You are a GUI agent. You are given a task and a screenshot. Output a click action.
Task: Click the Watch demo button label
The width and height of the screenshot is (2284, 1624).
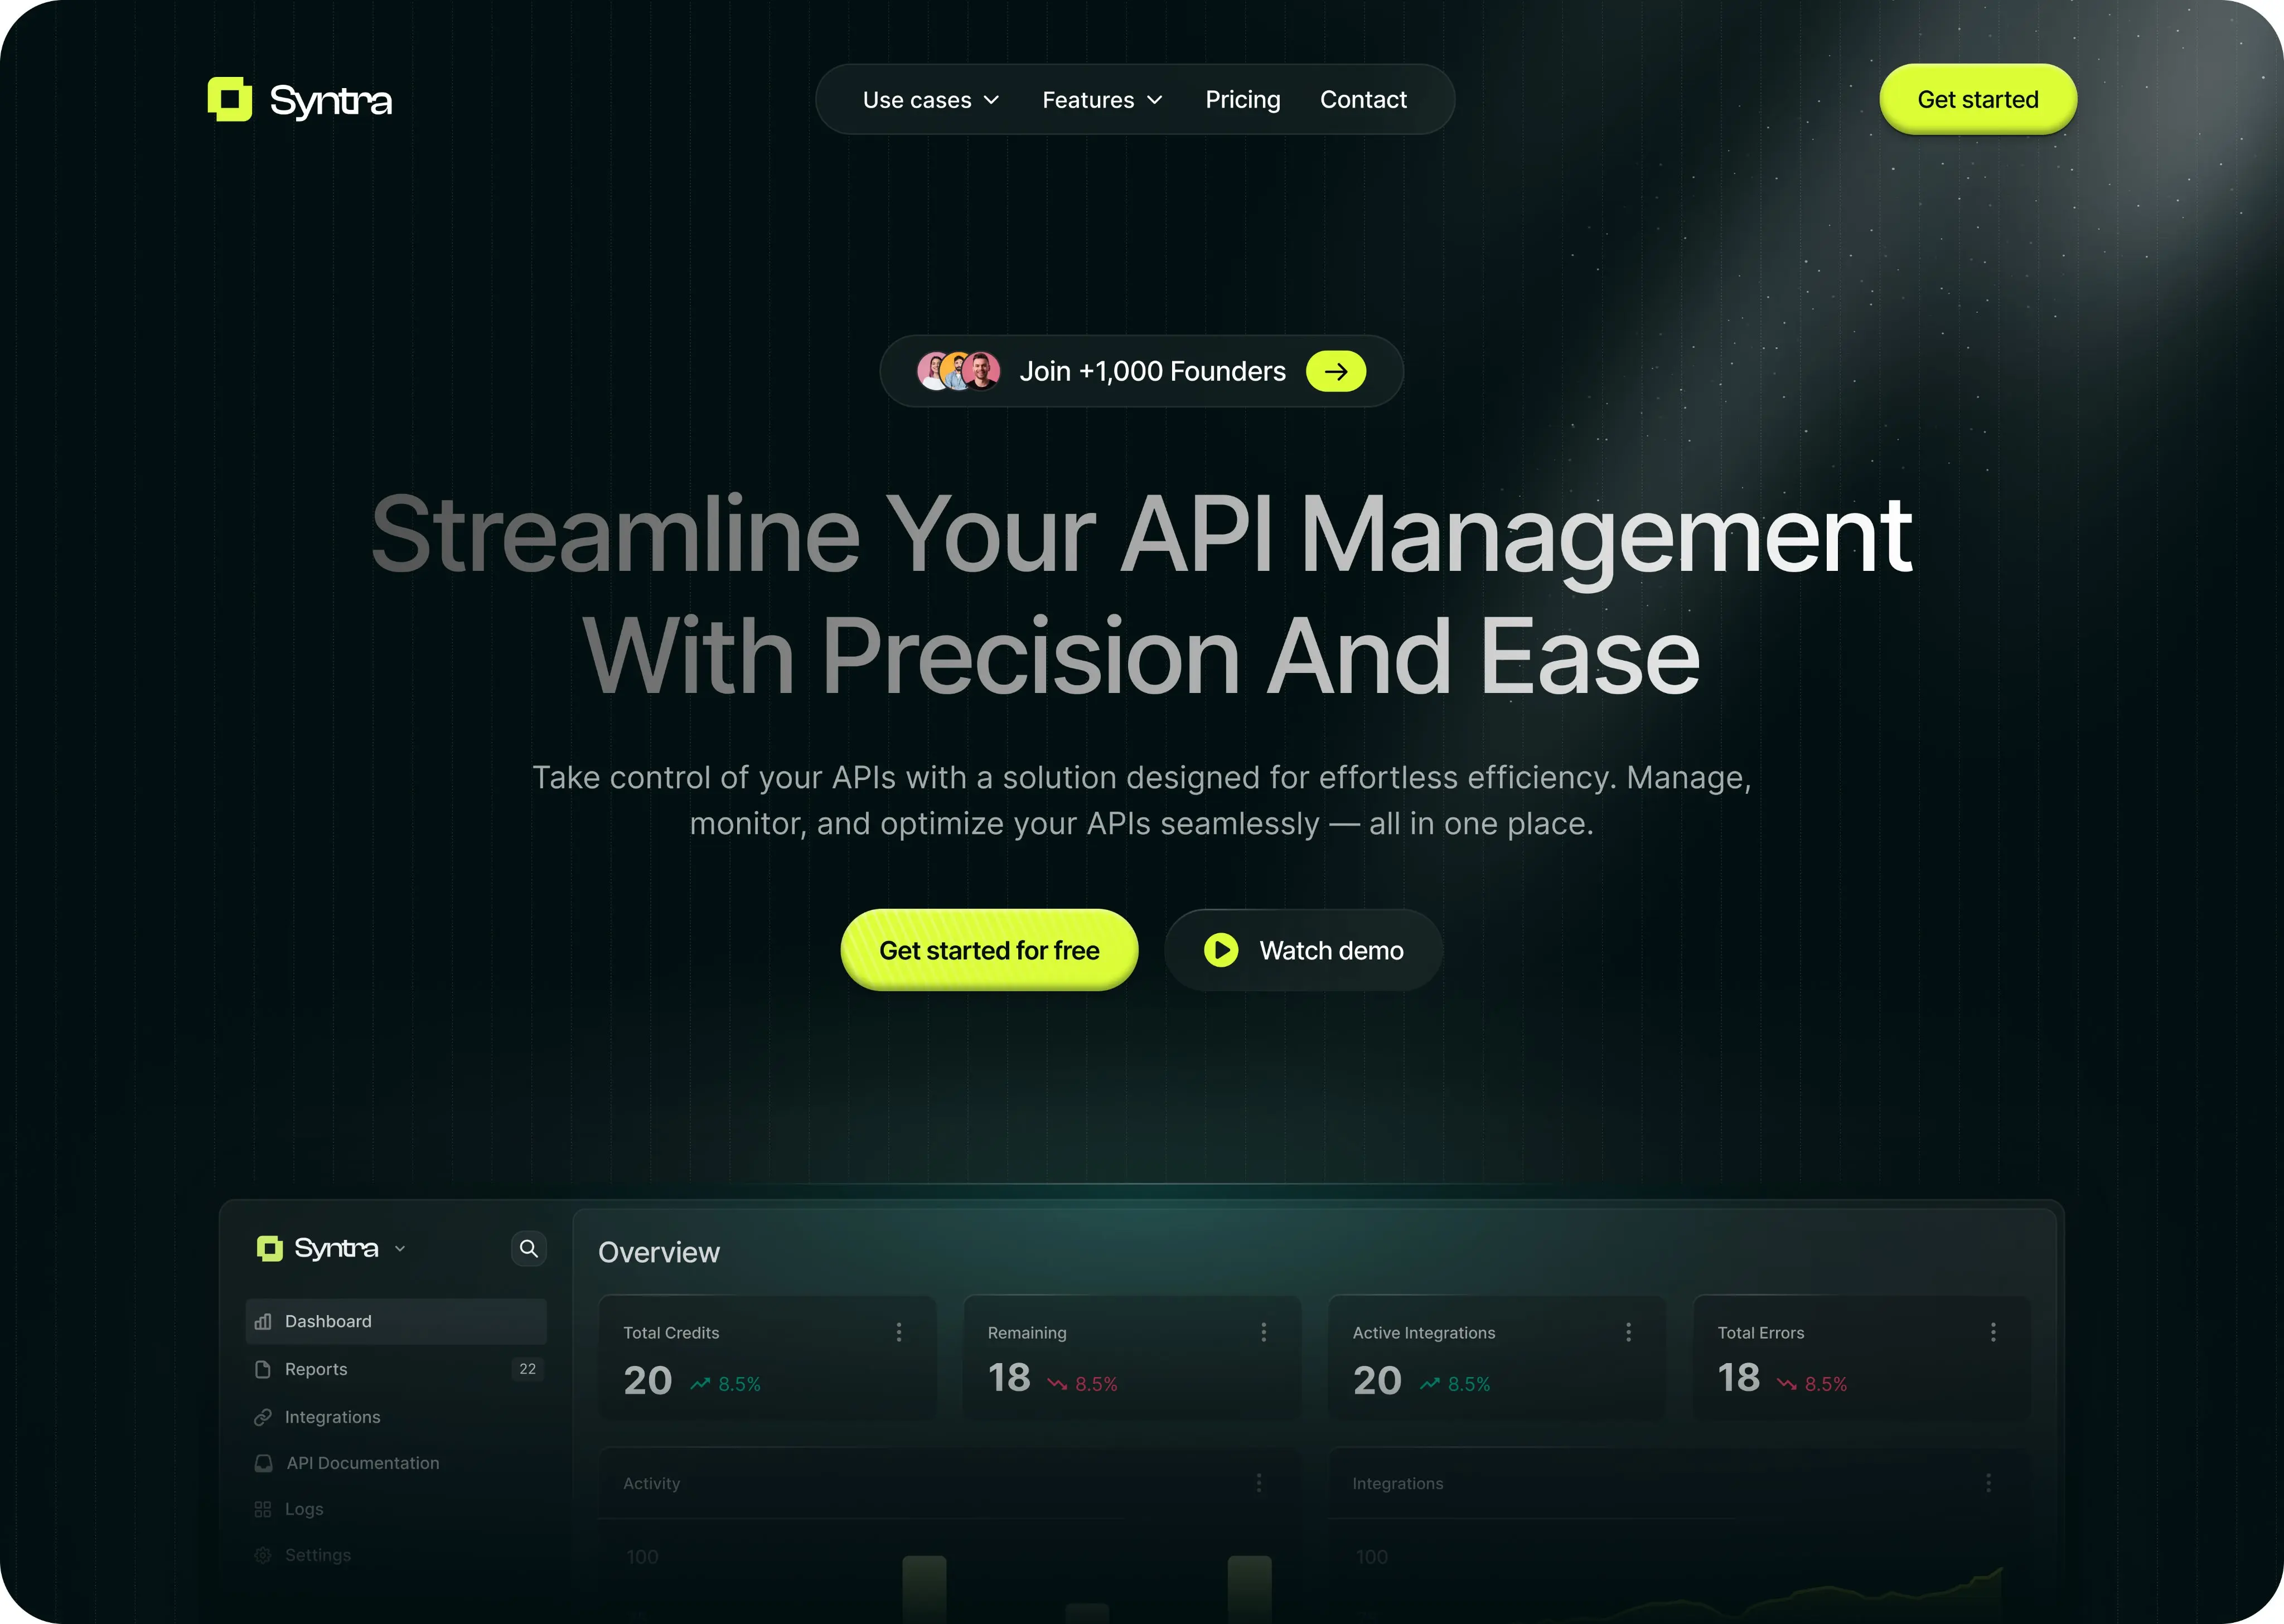(x=1331, y=950)
